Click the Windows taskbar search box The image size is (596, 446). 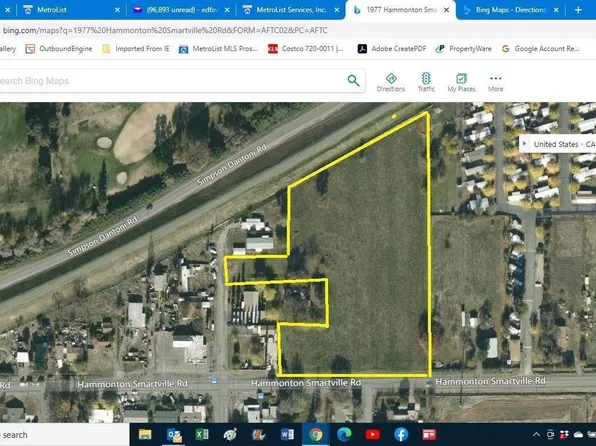point(64,435)
